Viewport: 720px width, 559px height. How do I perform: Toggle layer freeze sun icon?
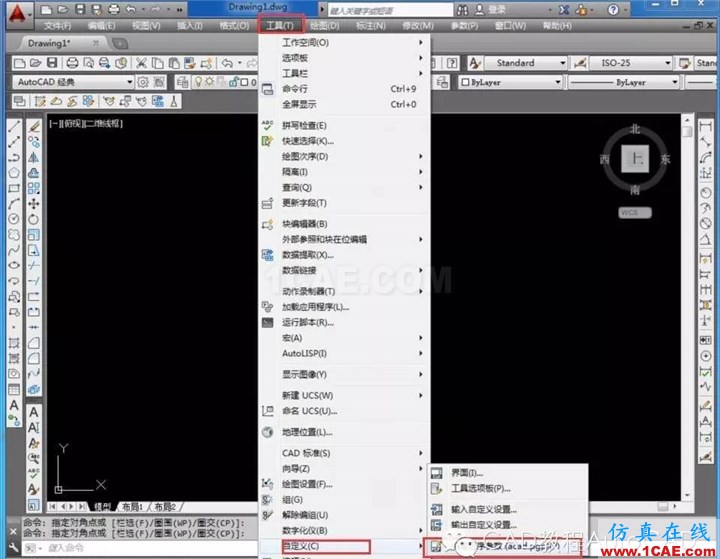click(209, 82)
